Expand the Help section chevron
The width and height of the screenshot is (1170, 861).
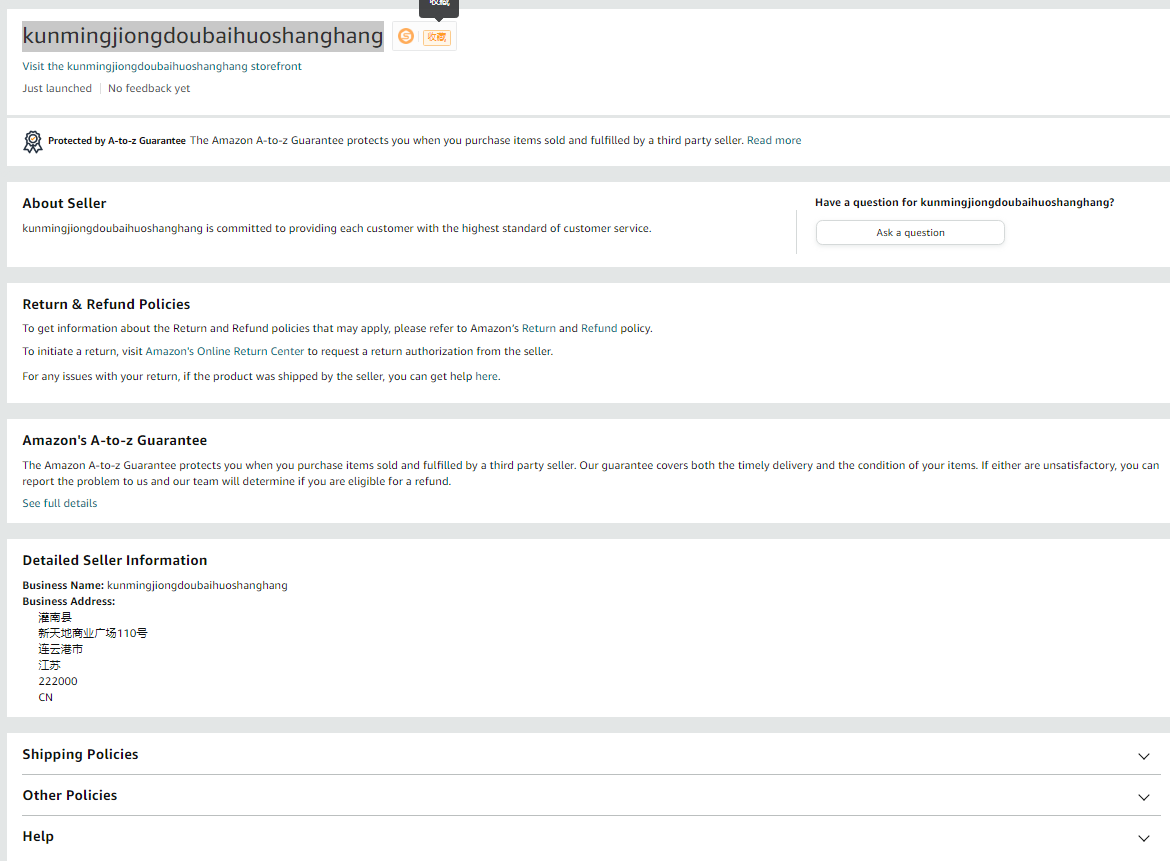click(1143, 838)
